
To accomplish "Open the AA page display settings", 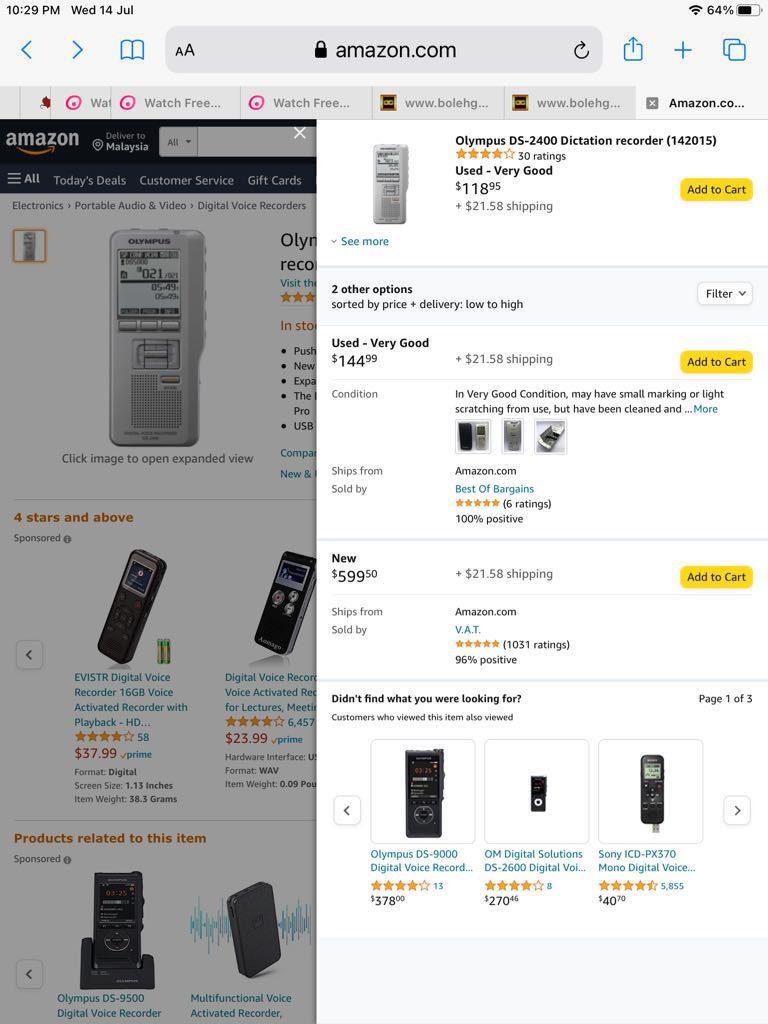I will coord(185,49).
